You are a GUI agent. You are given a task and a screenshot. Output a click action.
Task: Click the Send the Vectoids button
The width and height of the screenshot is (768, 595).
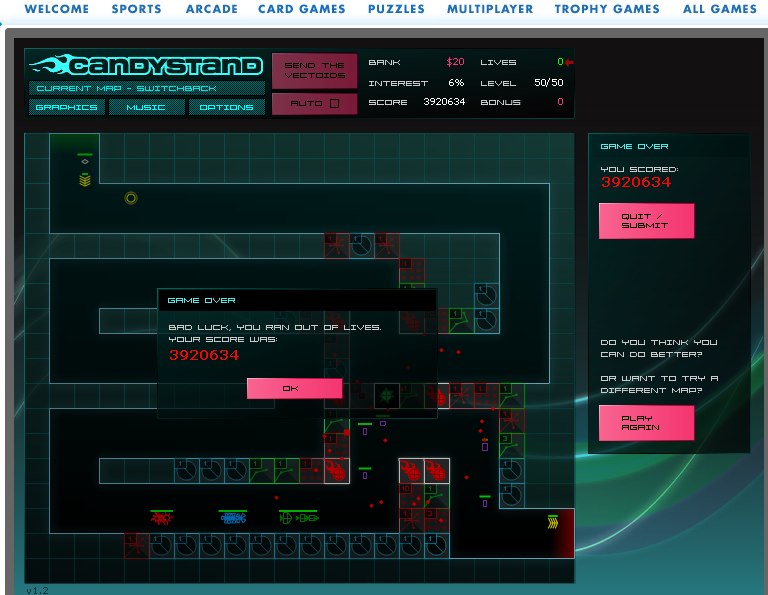pyautogui.click(x=314, y=71)
